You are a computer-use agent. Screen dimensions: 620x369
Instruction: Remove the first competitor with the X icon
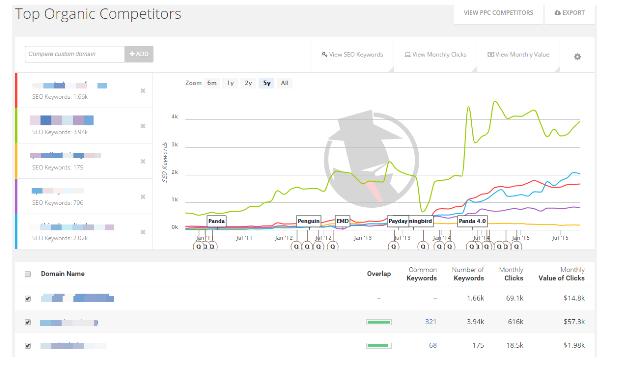(x=143, y=91)
